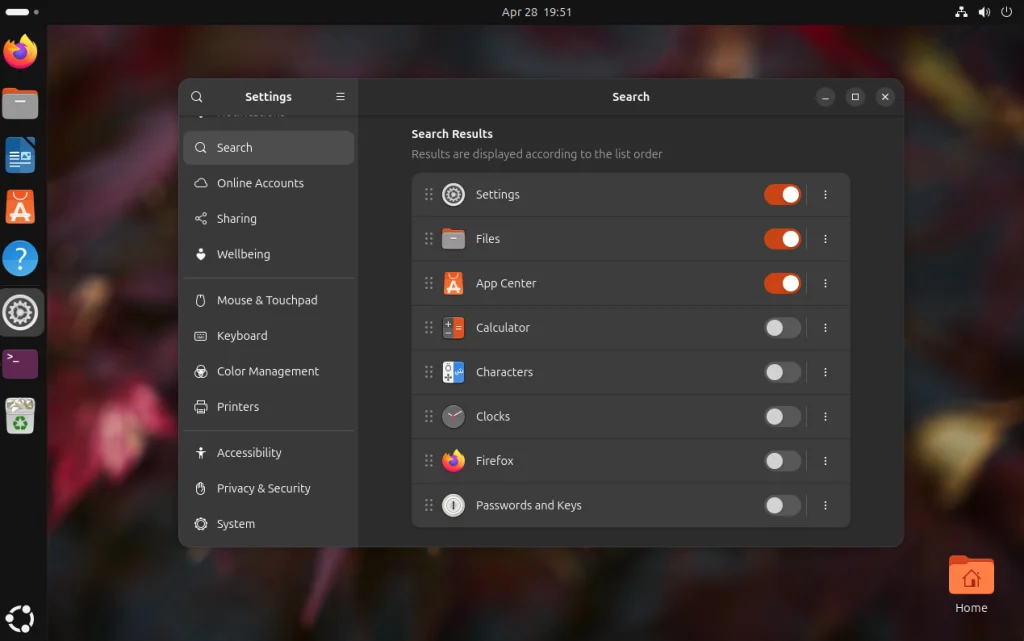Select Color Management in sidebar
The width and height of the screenshot is (1024, 641).
pyautogui.click(x=268, y=371)
